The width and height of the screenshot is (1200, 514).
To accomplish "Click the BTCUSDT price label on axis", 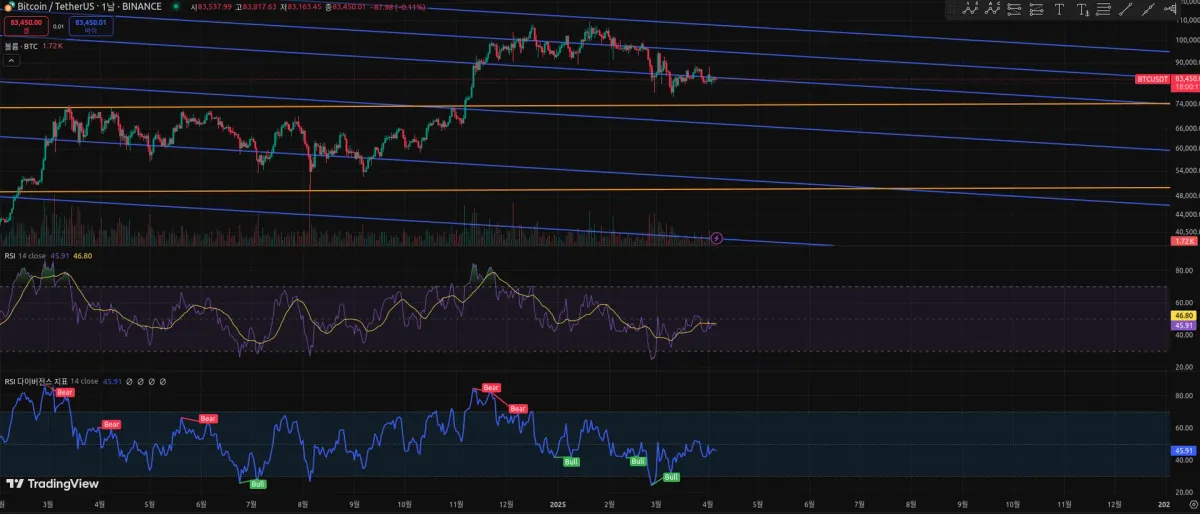I will click(x=1153, y=78).
